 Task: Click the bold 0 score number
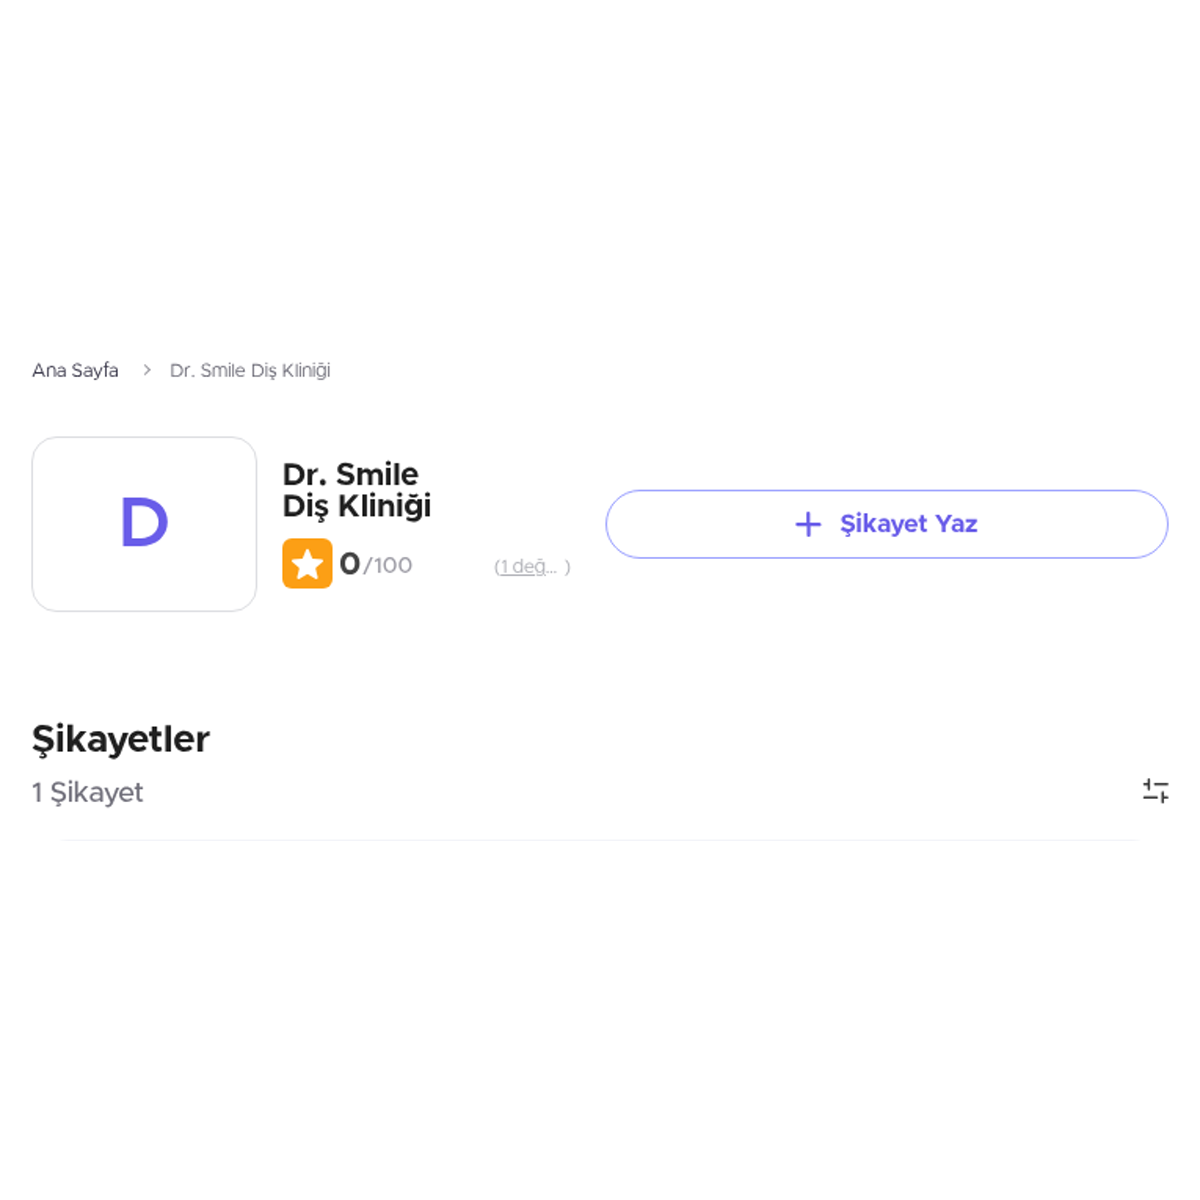349,564
